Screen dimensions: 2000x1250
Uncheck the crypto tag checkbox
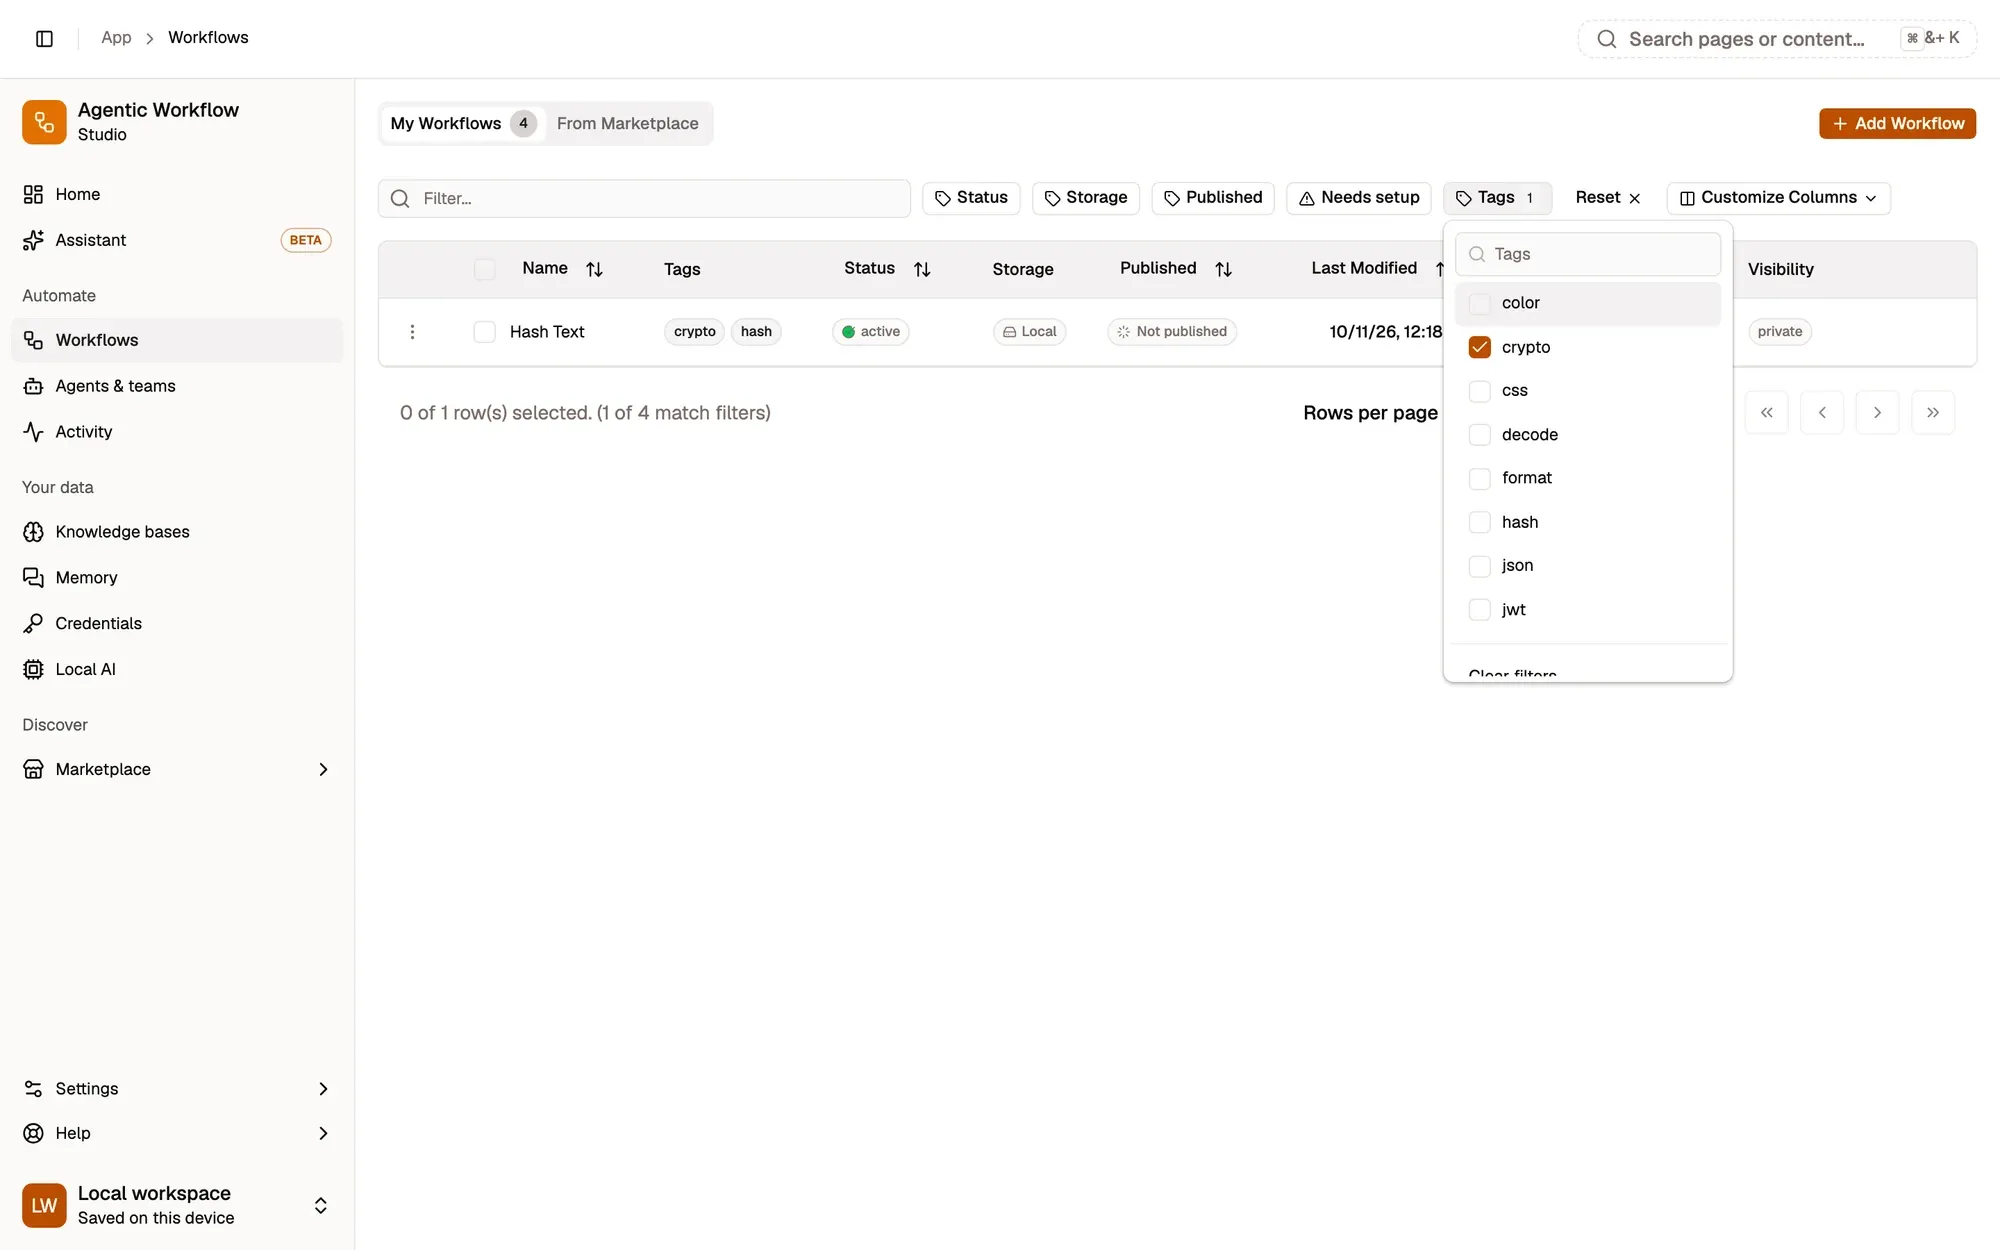1480,347
